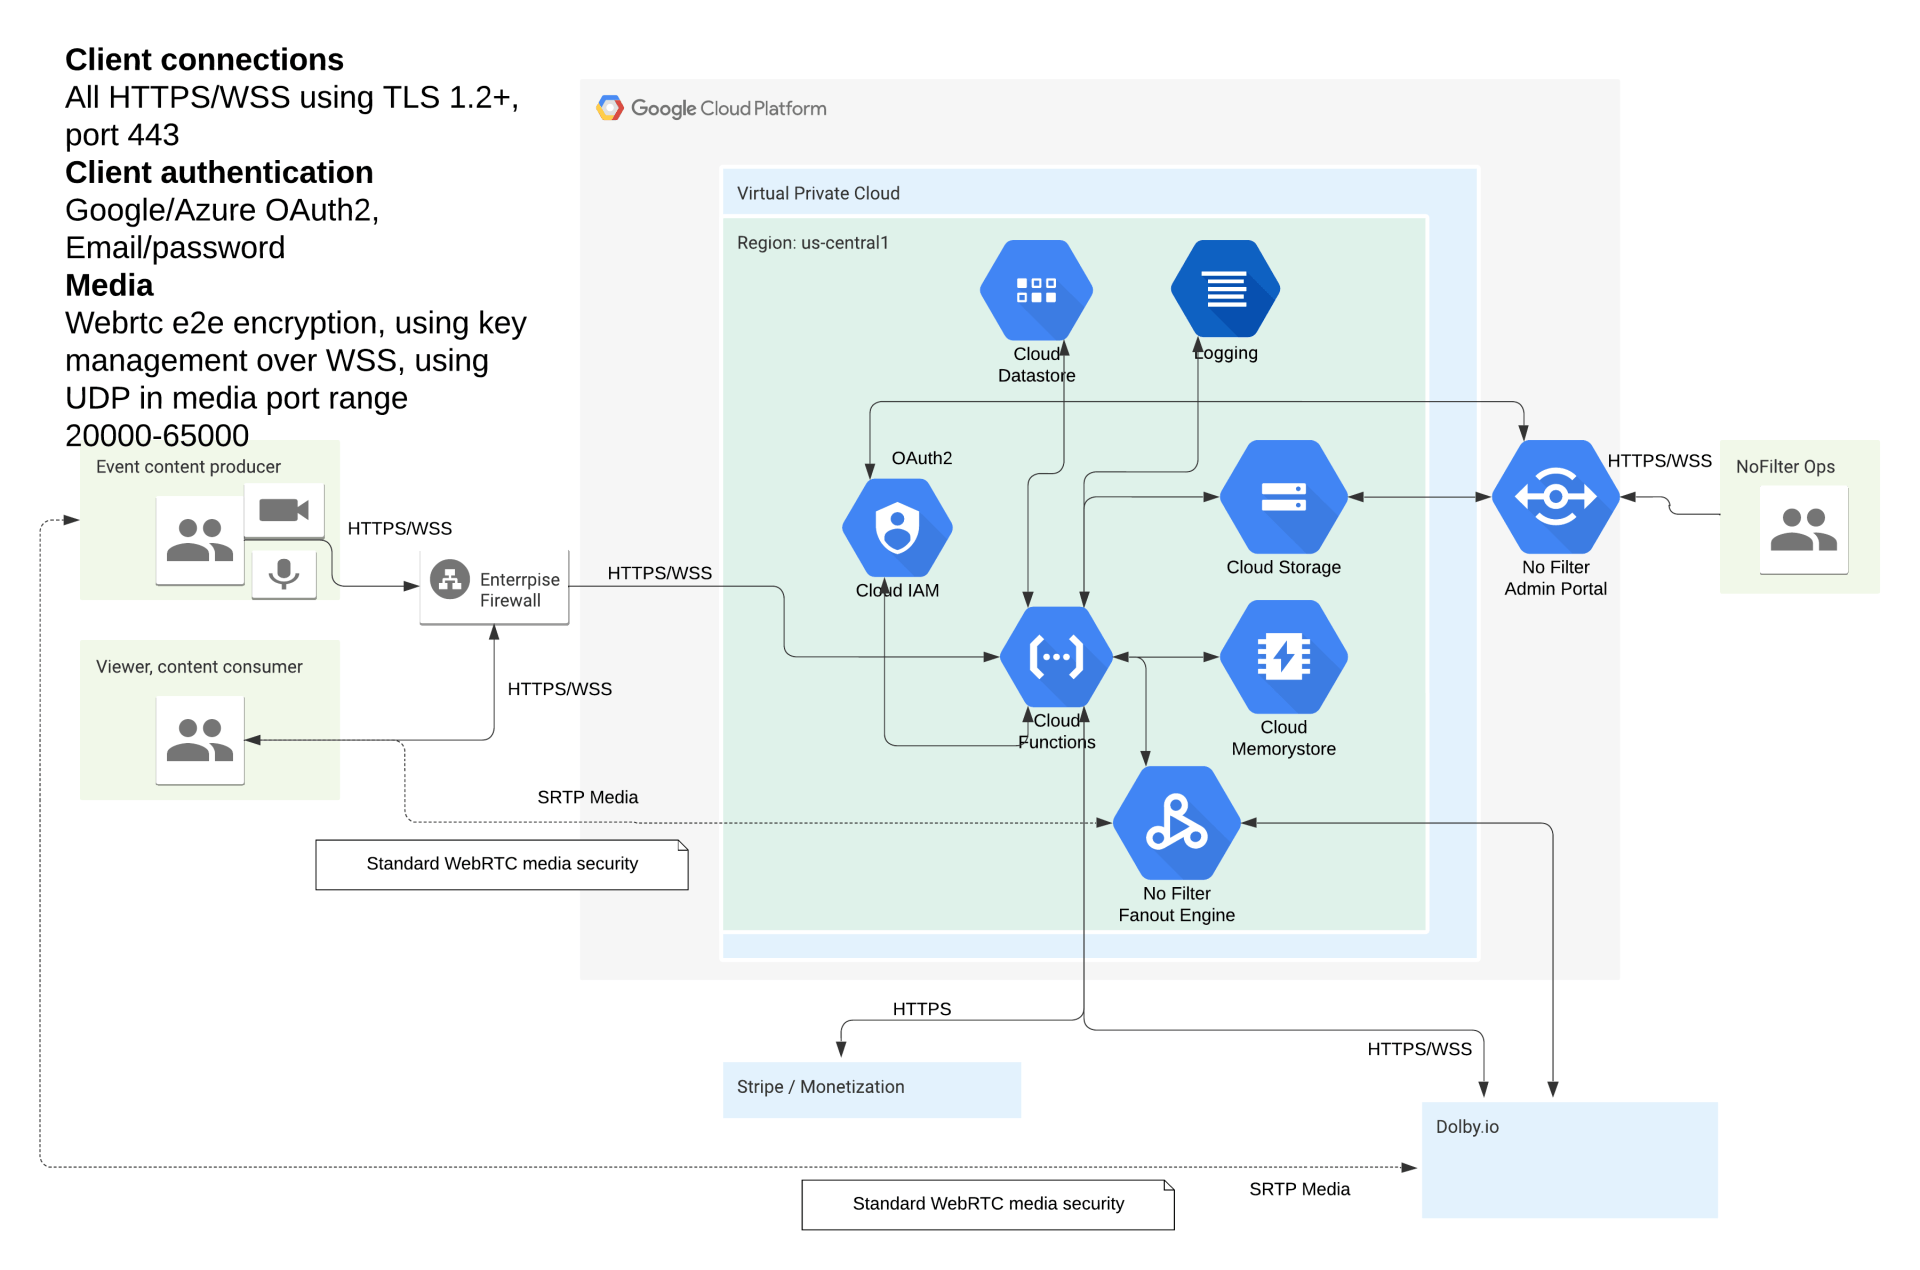
Task: Click the No Filter Admin Portal icon
Action: pos(1555,497)
